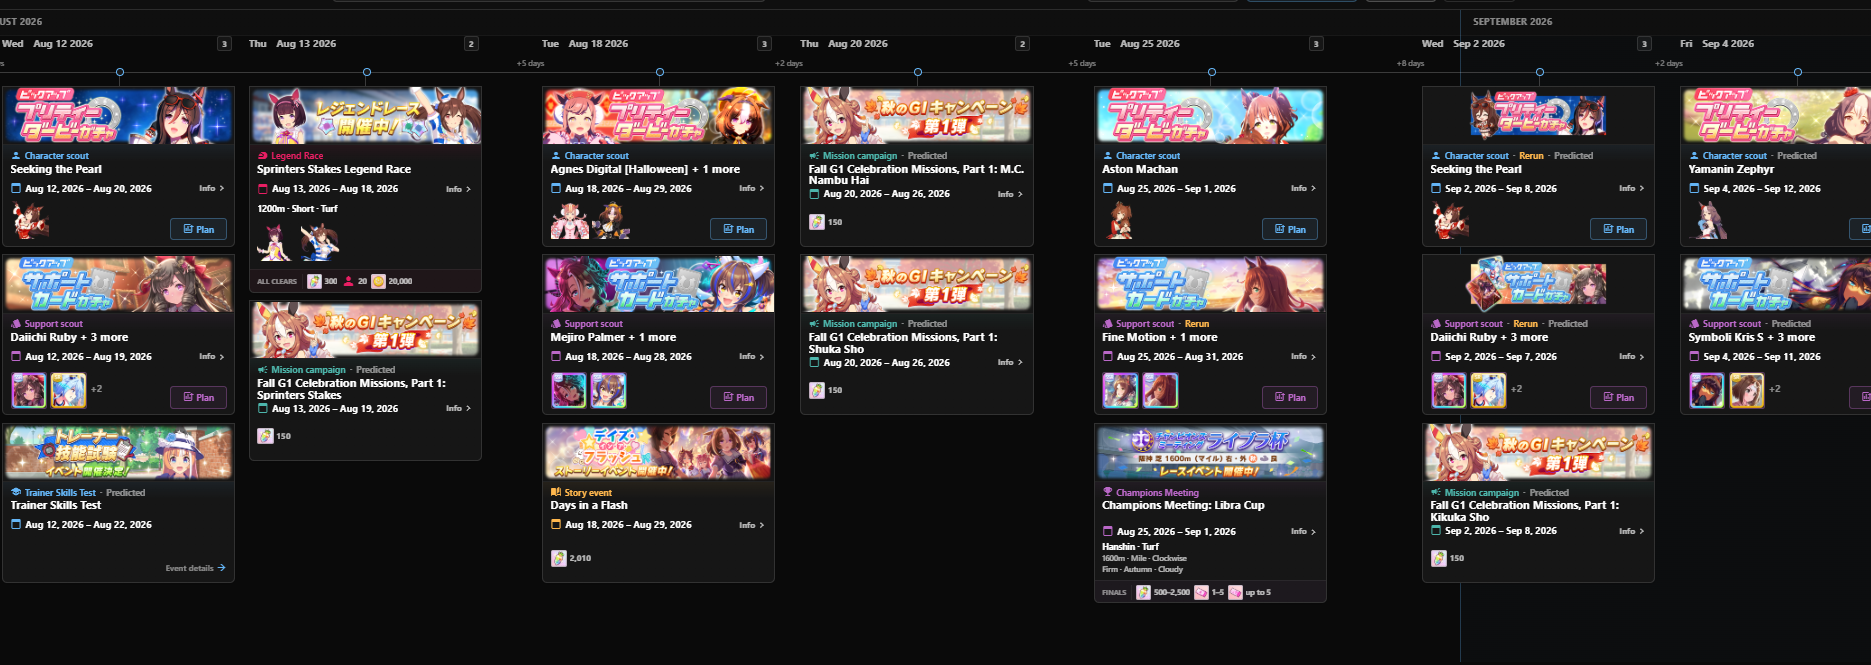The height and width of the screenshot is (665, 1871).
Task: Select Aug 12 Seeking the Pearl character portrait
Action: [30, 221]
